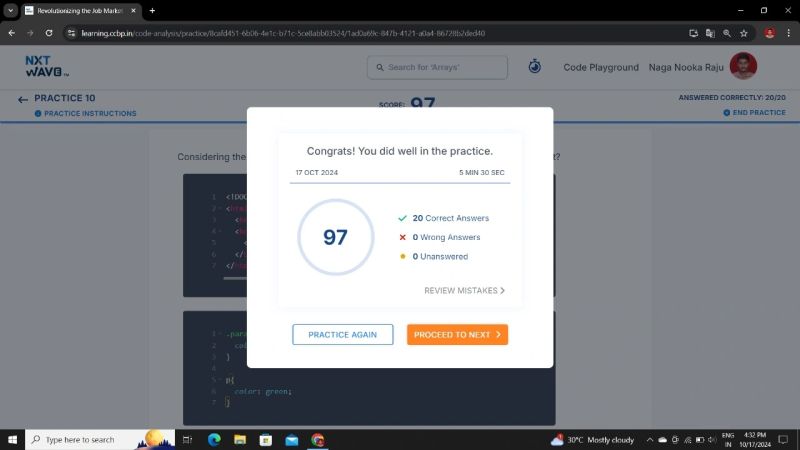Open site information icon in address bar
Image resolution: width=800 pixels, height=450 pixels.
pos(71,33)
